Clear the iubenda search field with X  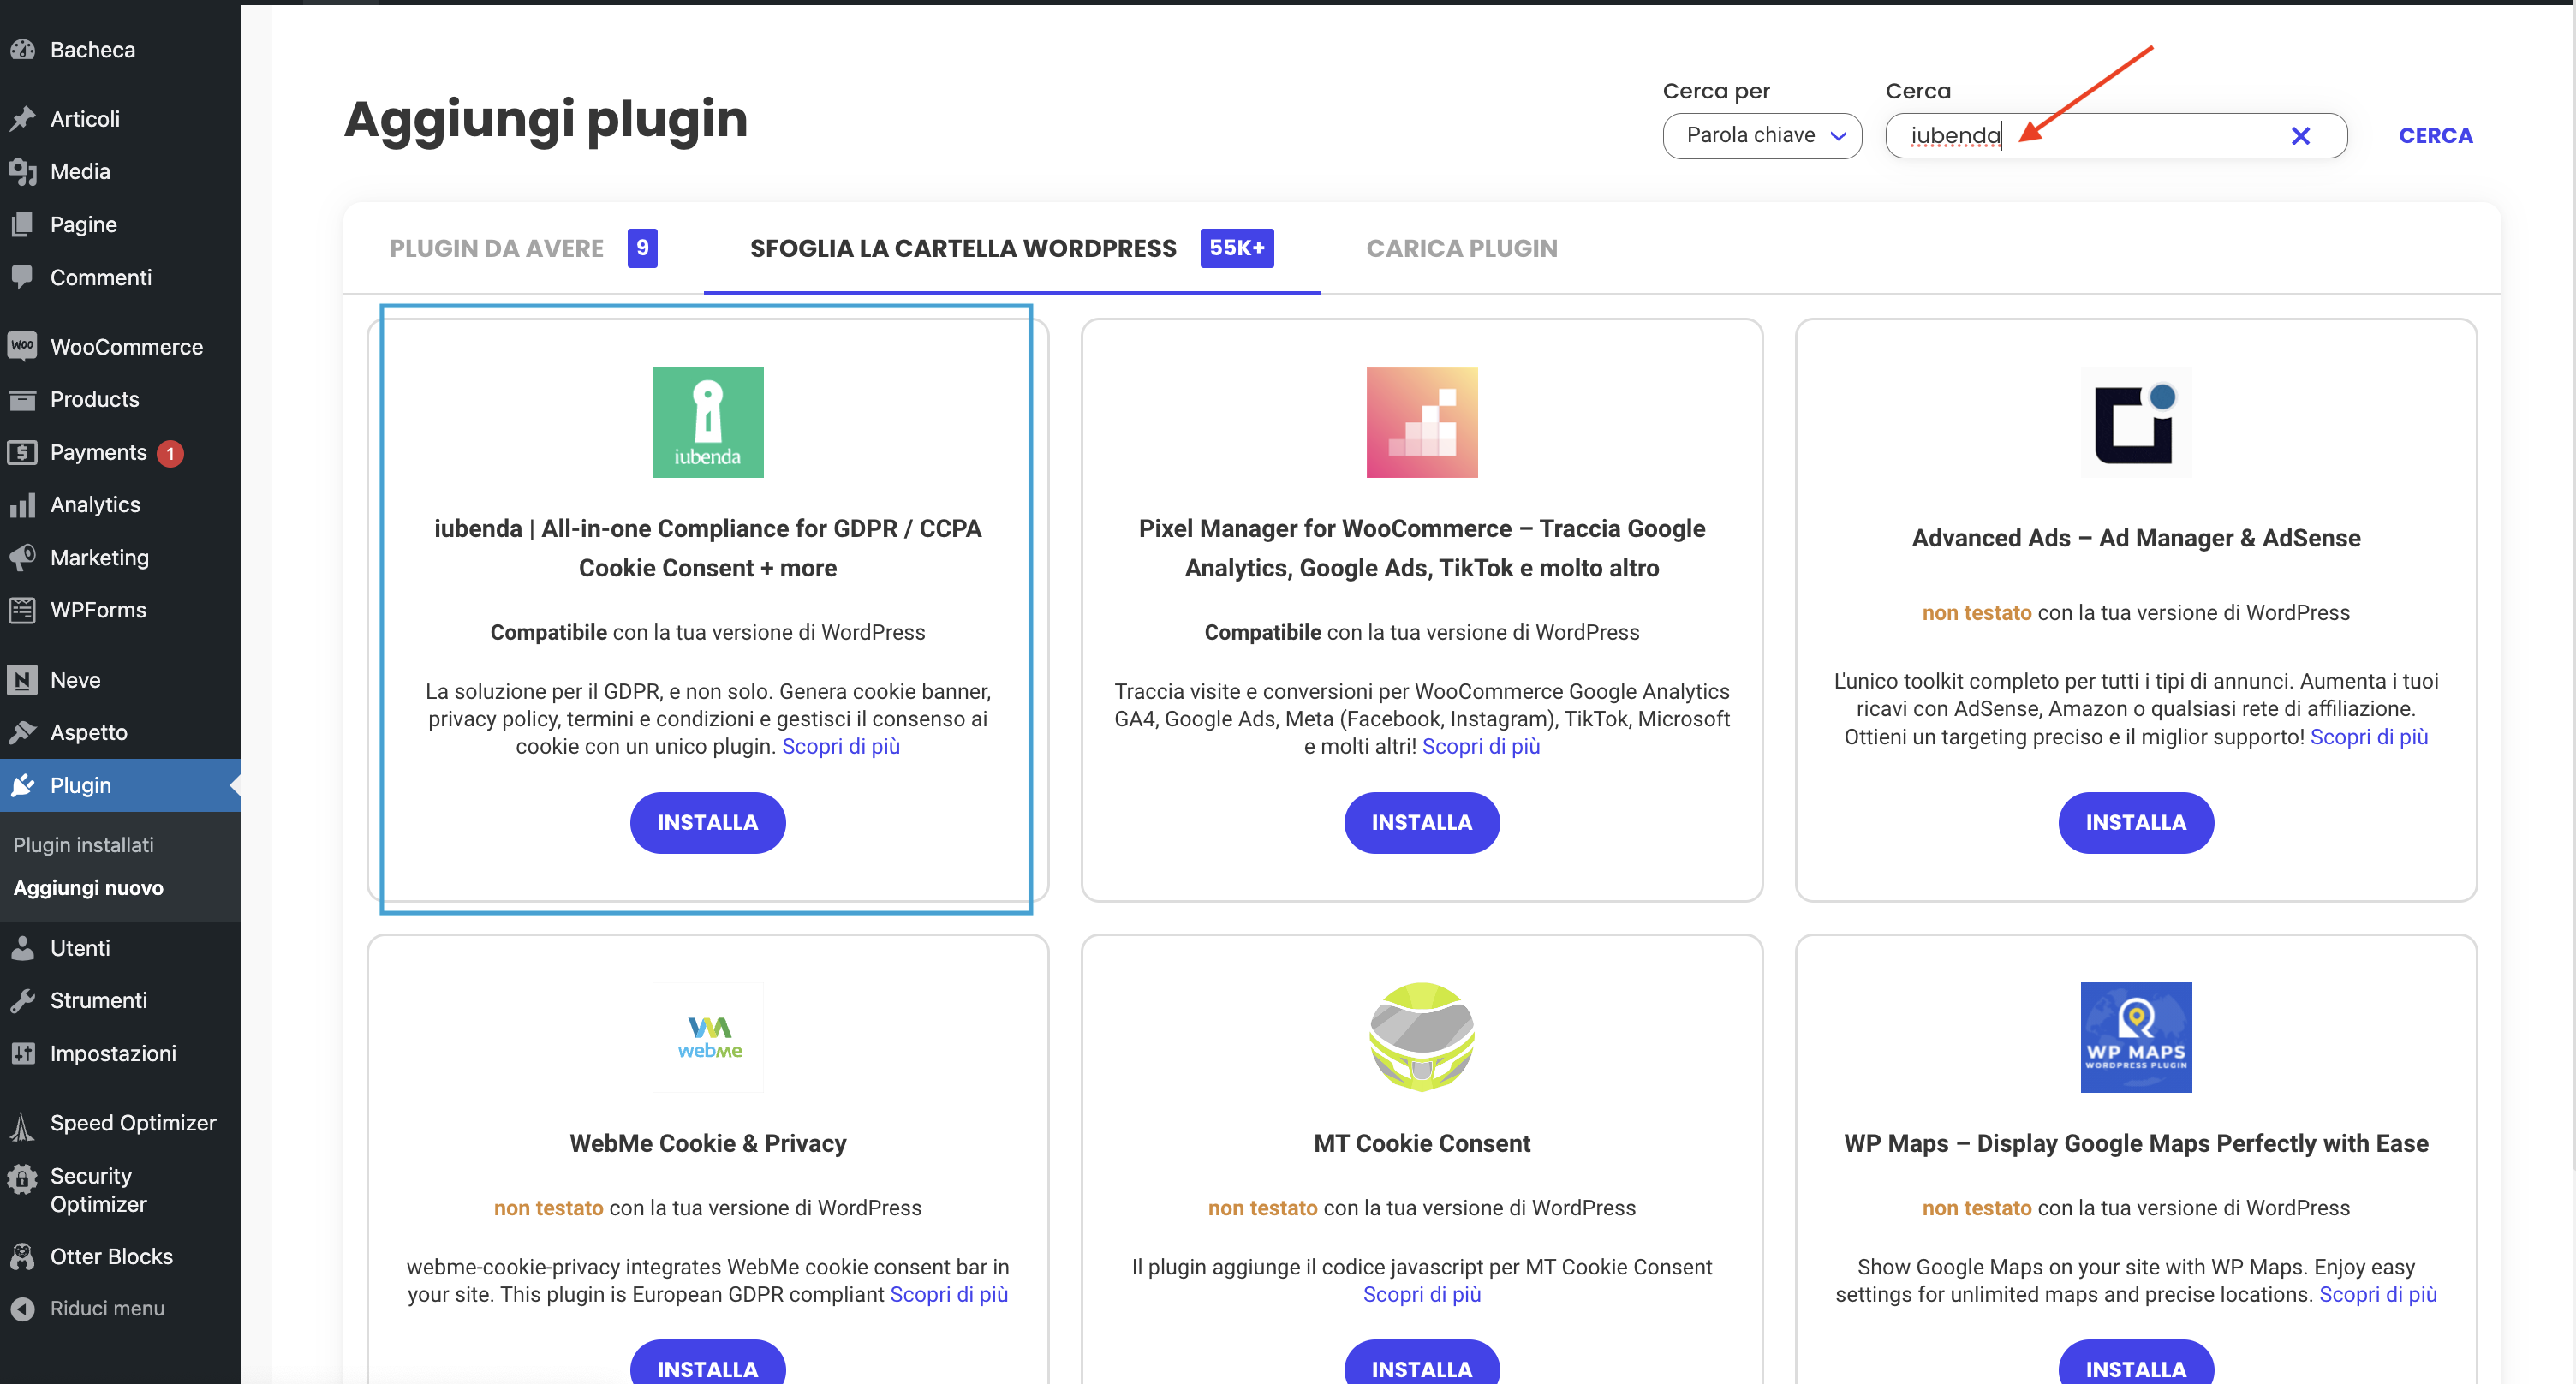click(x=2301, y=135)
